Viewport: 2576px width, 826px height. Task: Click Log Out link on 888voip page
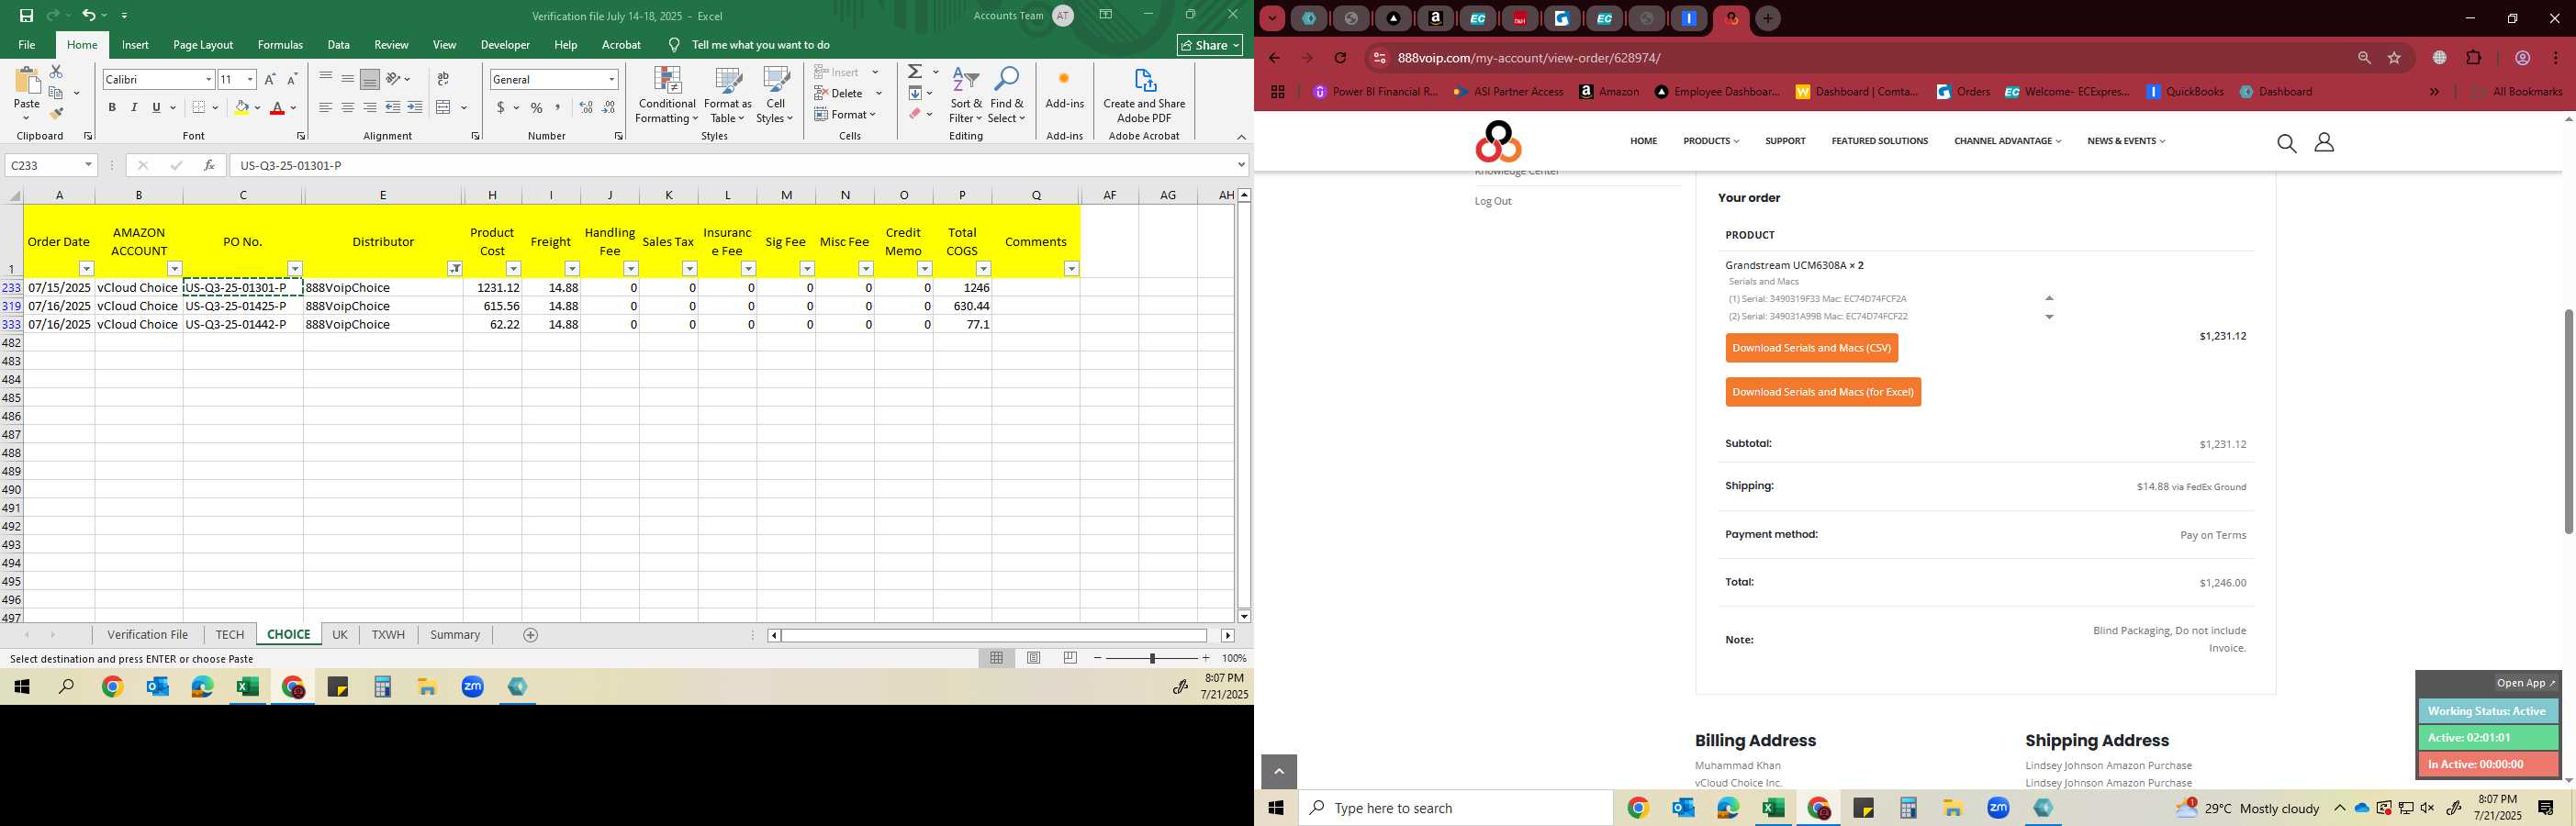click(1493, 201)
